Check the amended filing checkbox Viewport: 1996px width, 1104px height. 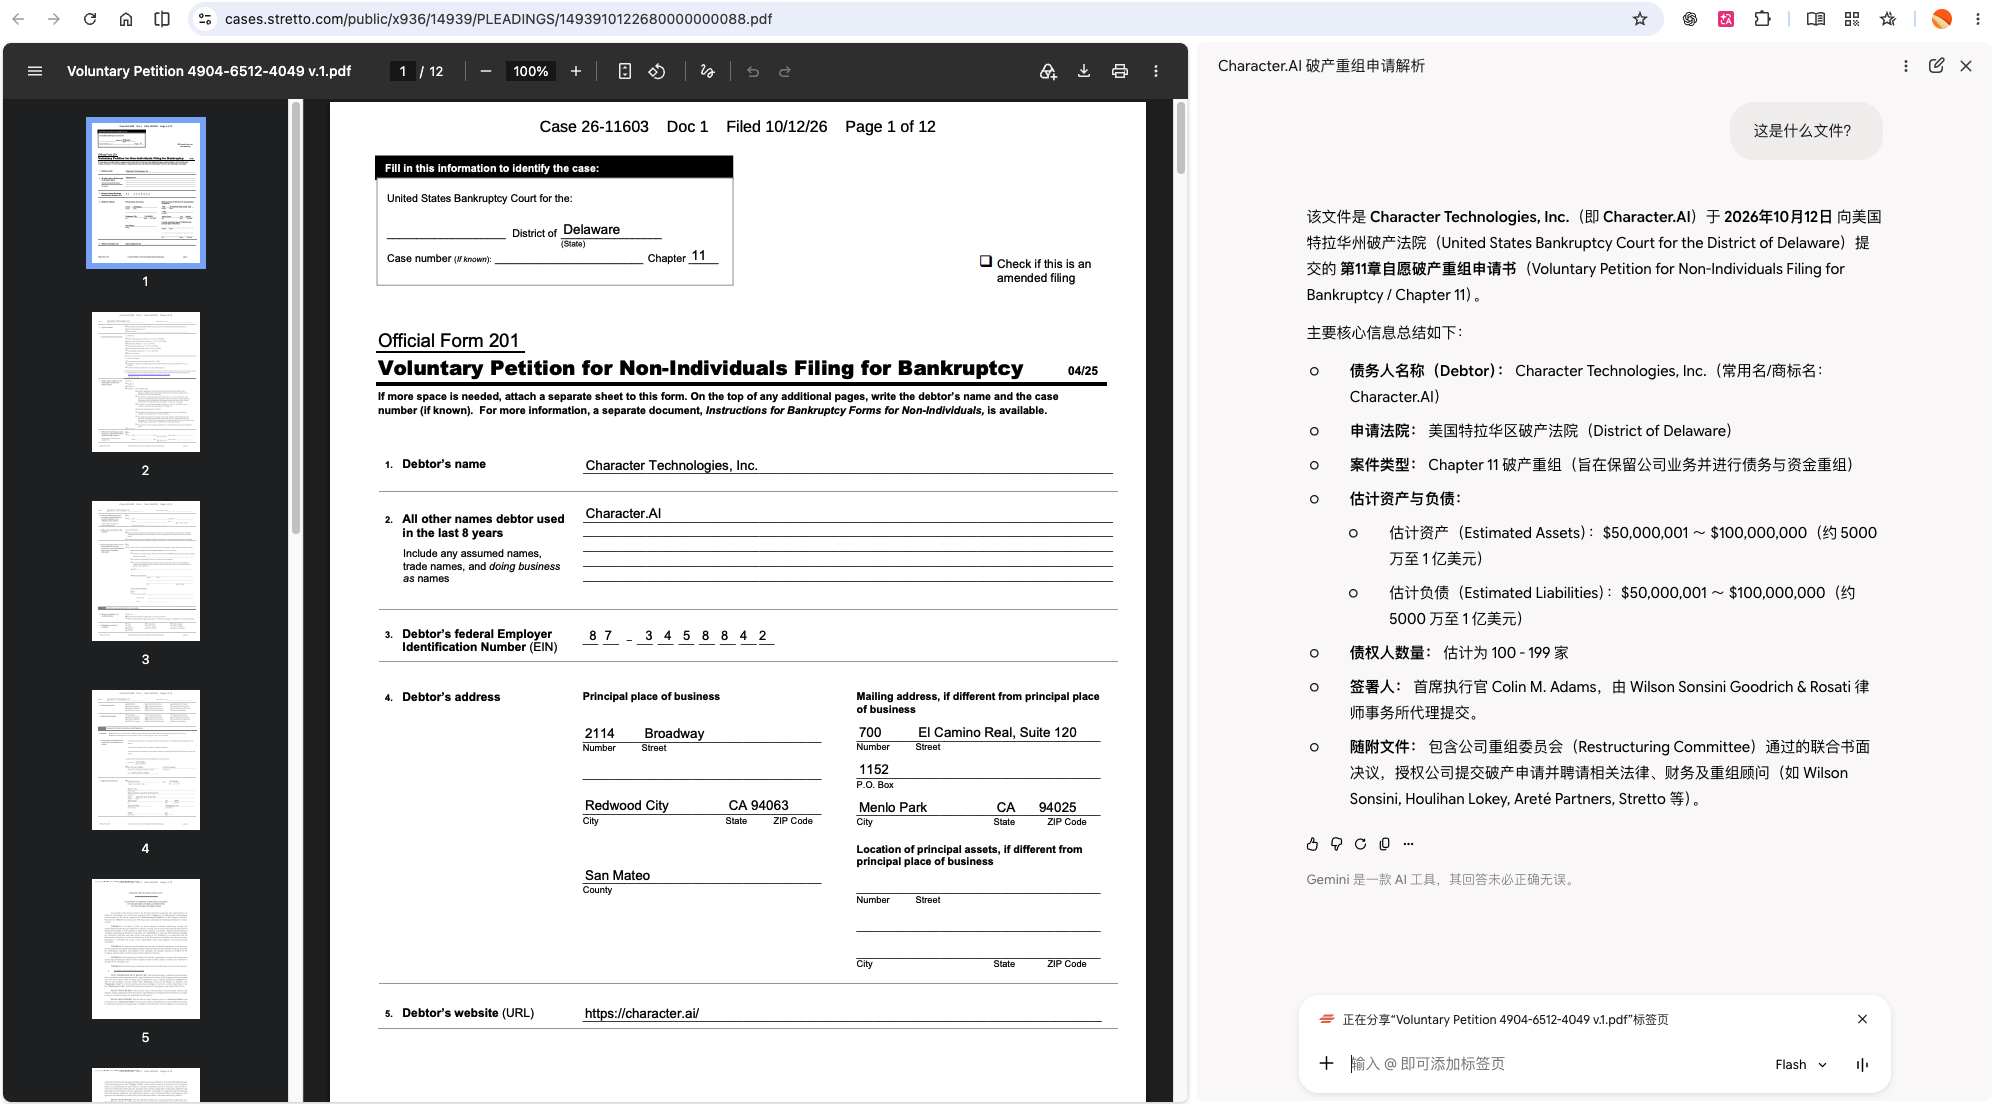(986, 261)
